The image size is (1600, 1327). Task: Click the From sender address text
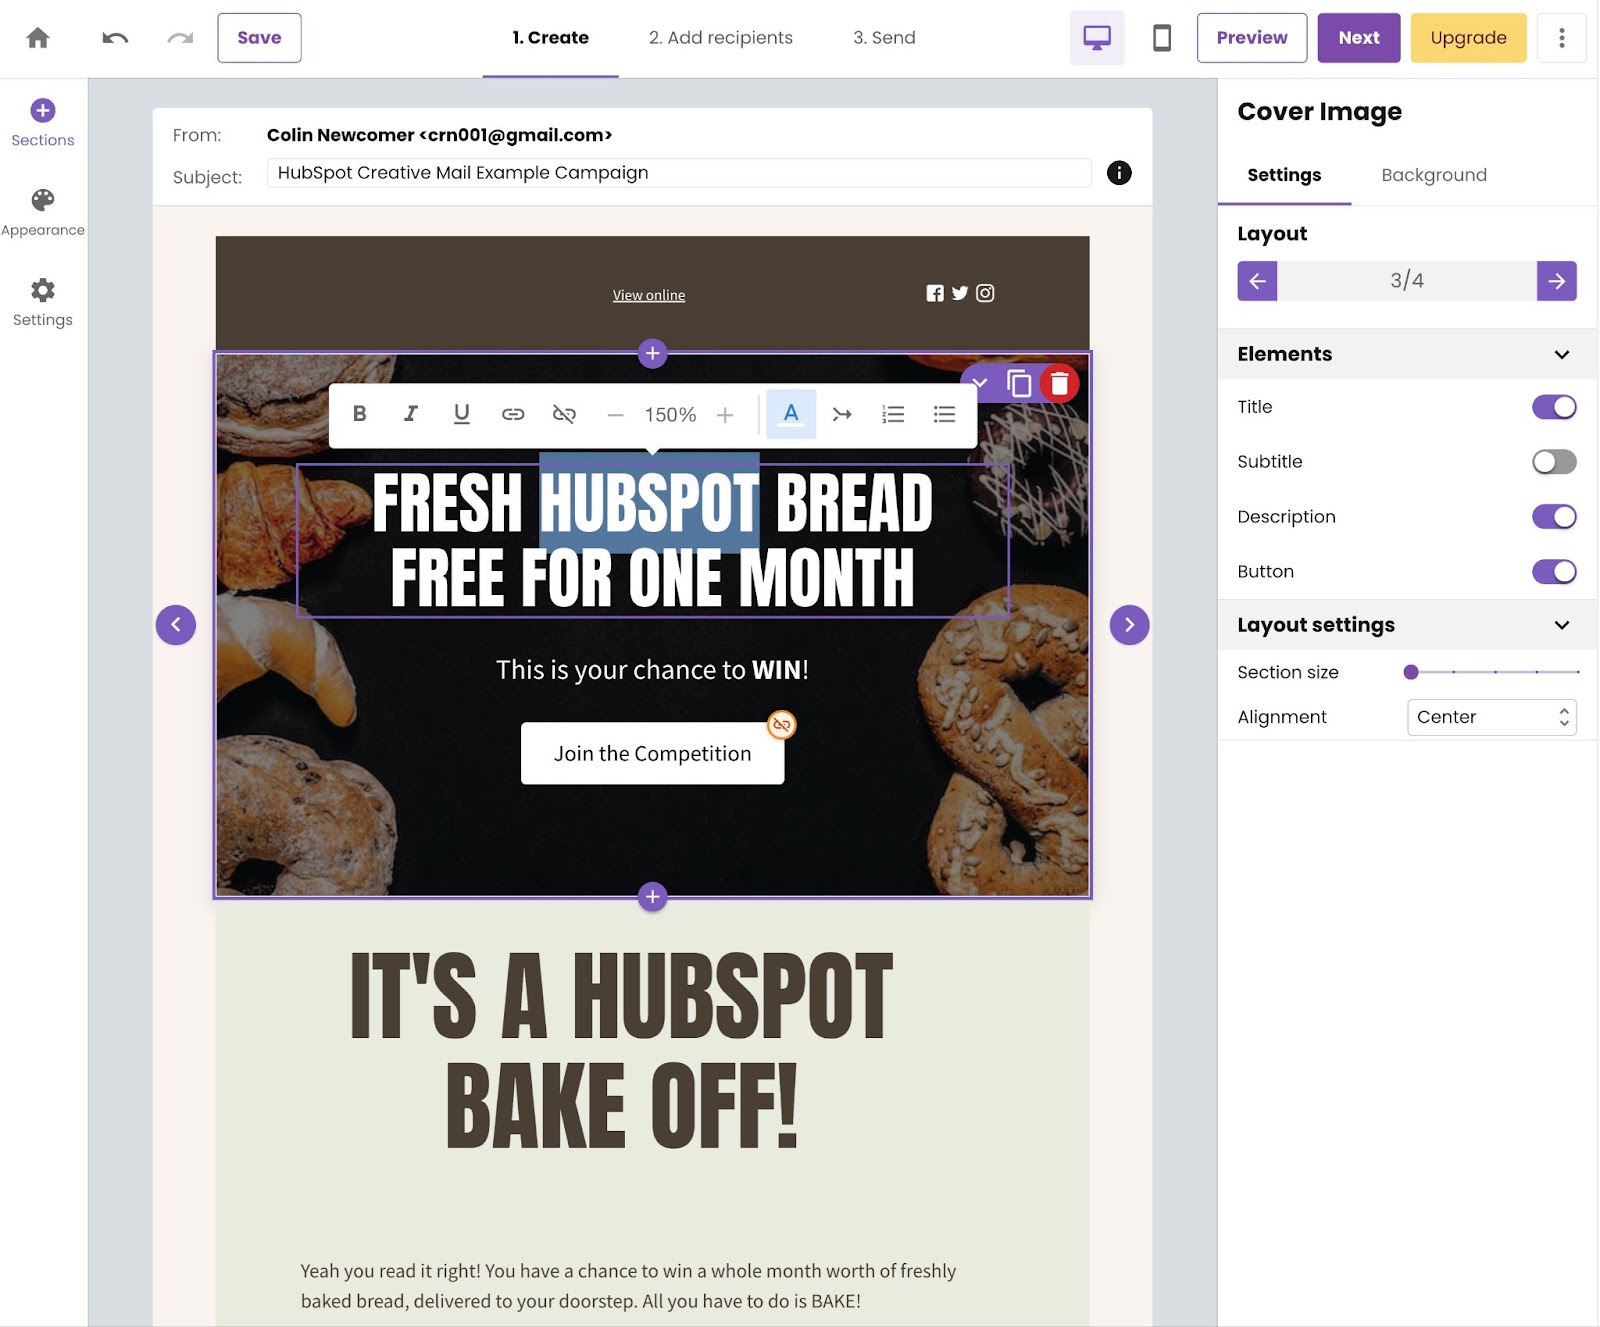[x=439, y=135]
